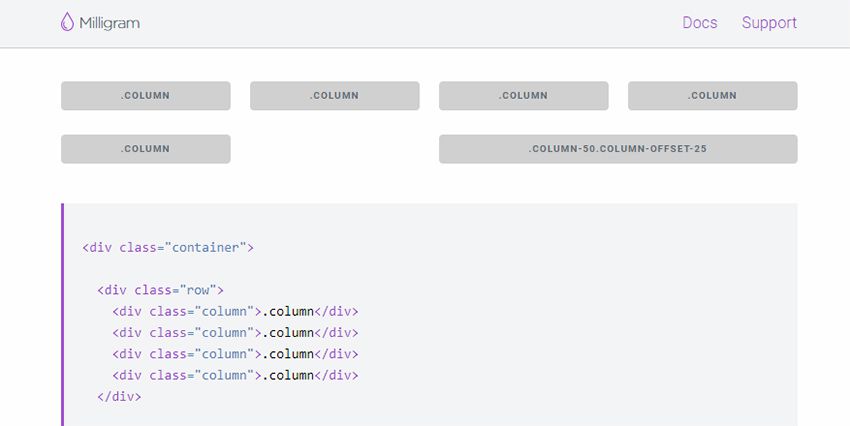Click the first div class="column" code line
Viewport: 850px width, 426px height.
point(235,311)
